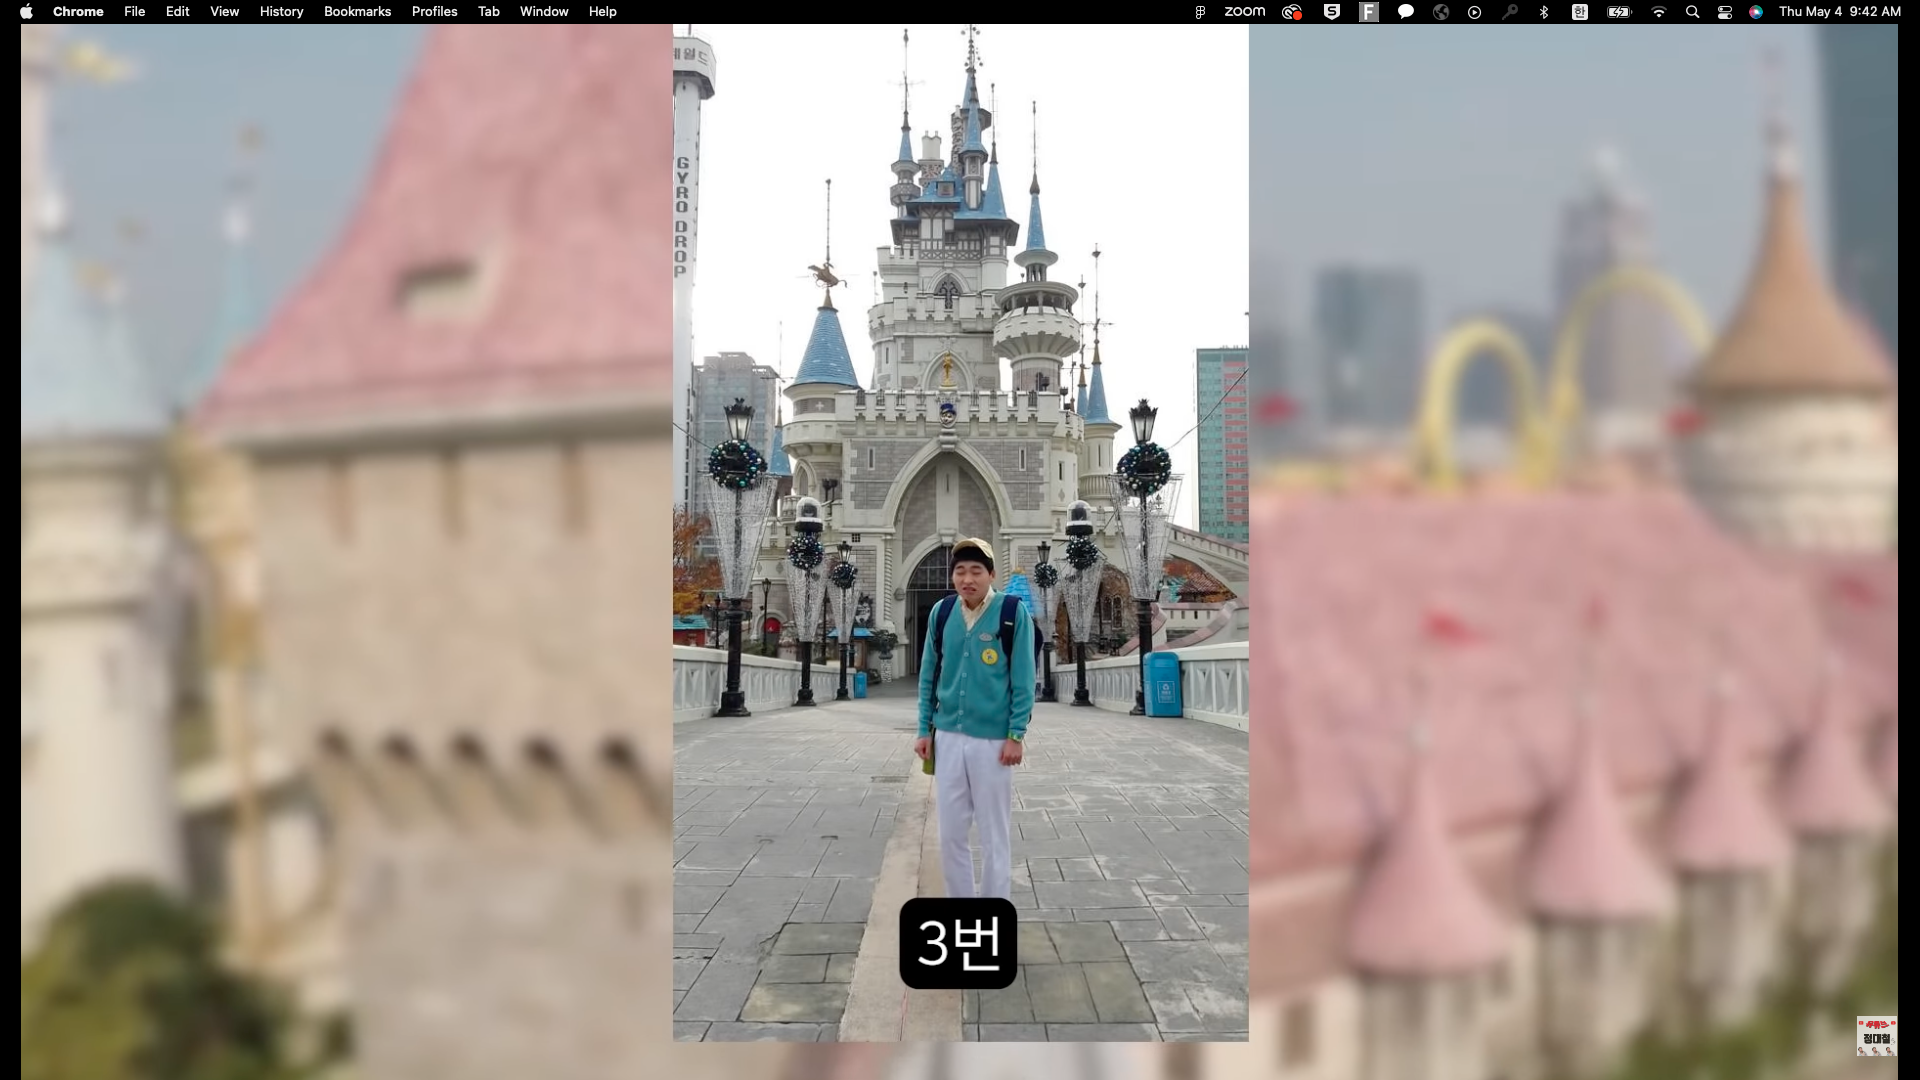Click the Zoom status icon
1920x1080 pixels.
[x=1244, y=11]
